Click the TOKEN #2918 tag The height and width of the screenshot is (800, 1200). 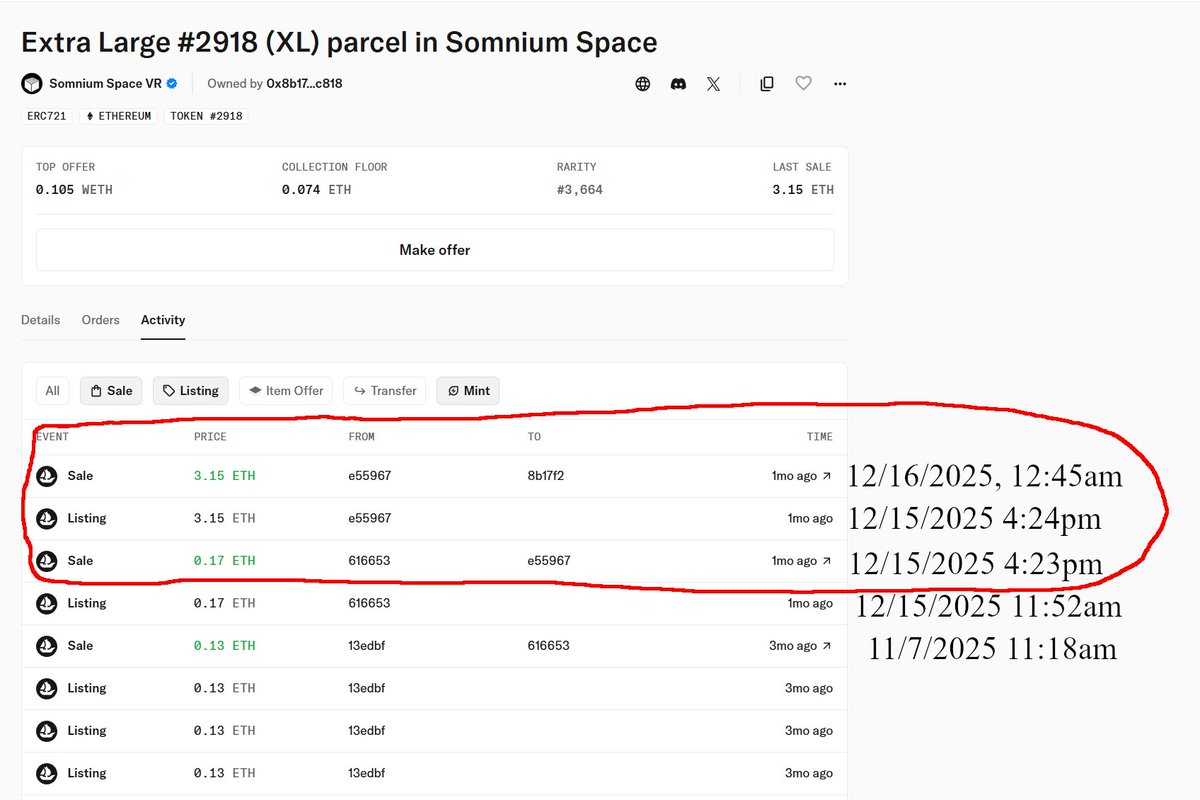(x=206, y=116)
